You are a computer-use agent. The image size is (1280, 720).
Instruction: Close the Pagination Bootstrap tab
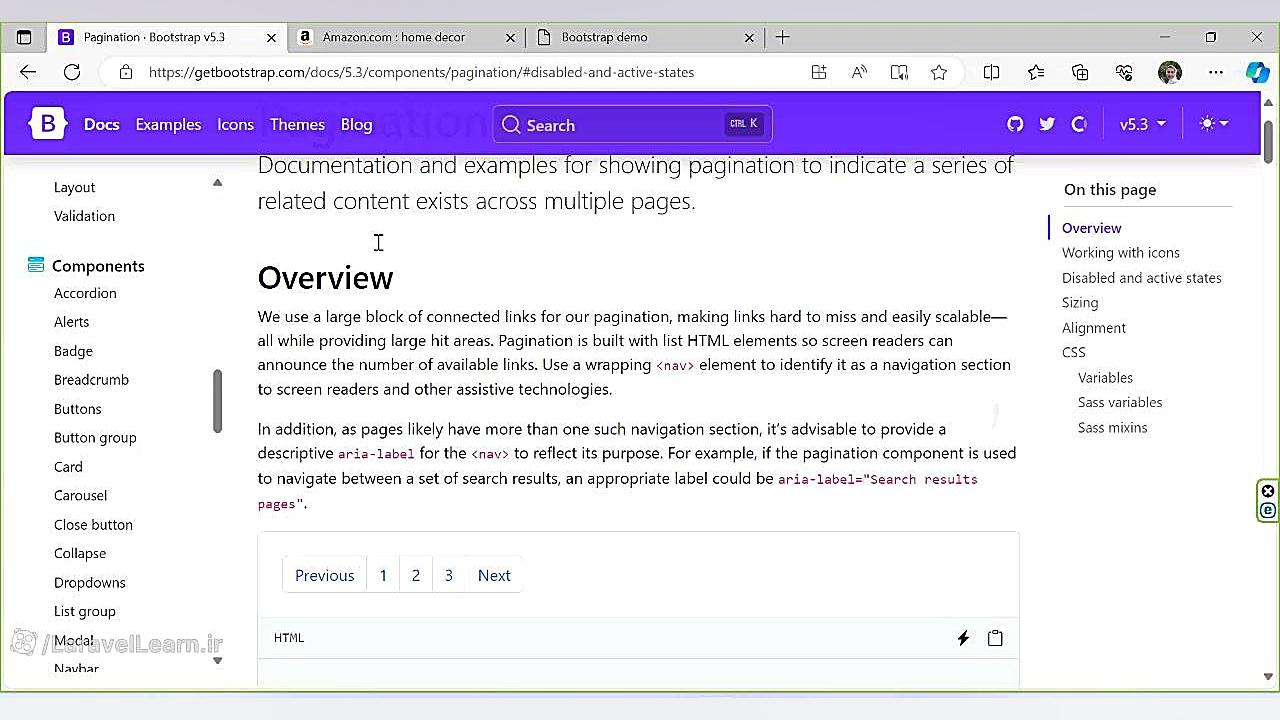tap(271, 37)
